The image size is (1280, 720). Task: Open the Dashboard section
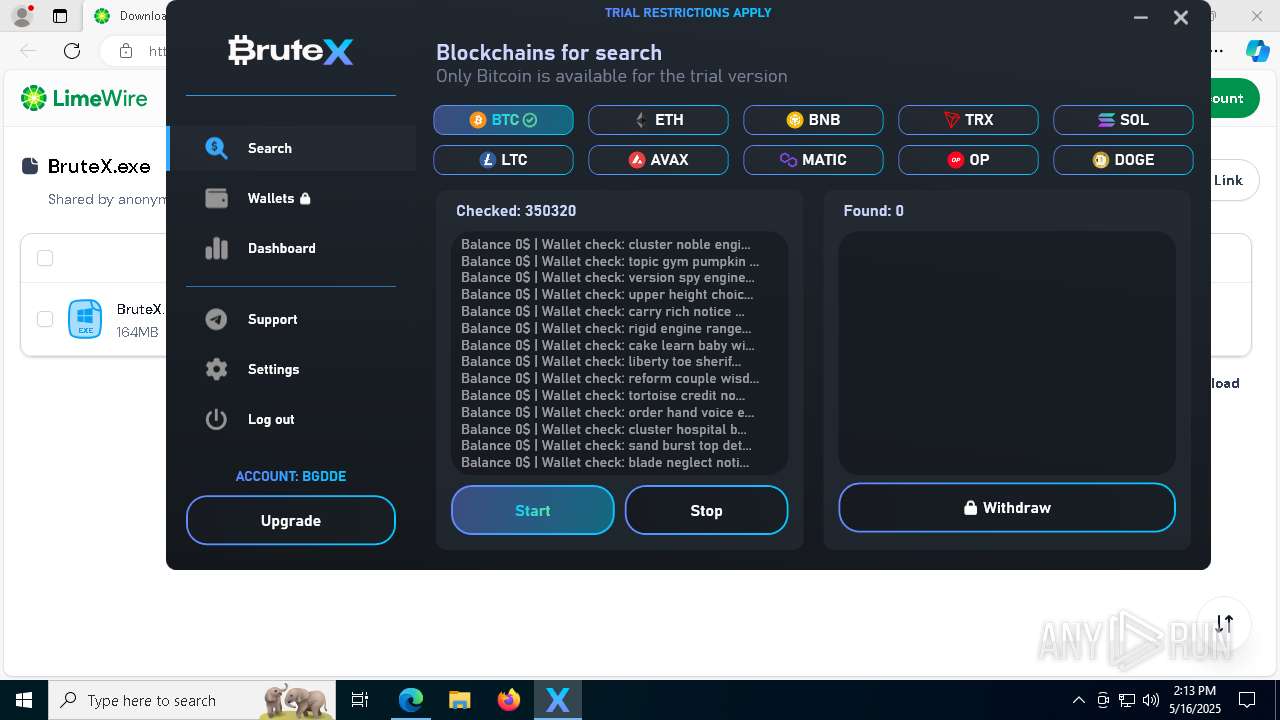[291, 248]
